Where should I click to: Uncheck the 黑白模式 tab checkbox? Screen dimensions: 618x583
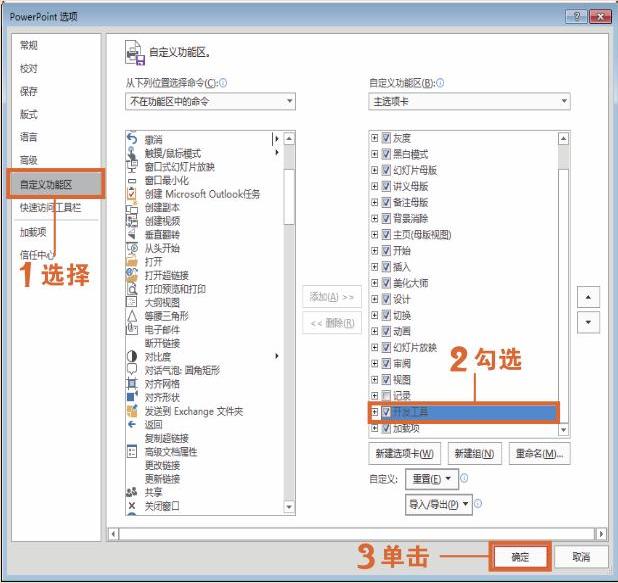[x=386, y=154]
